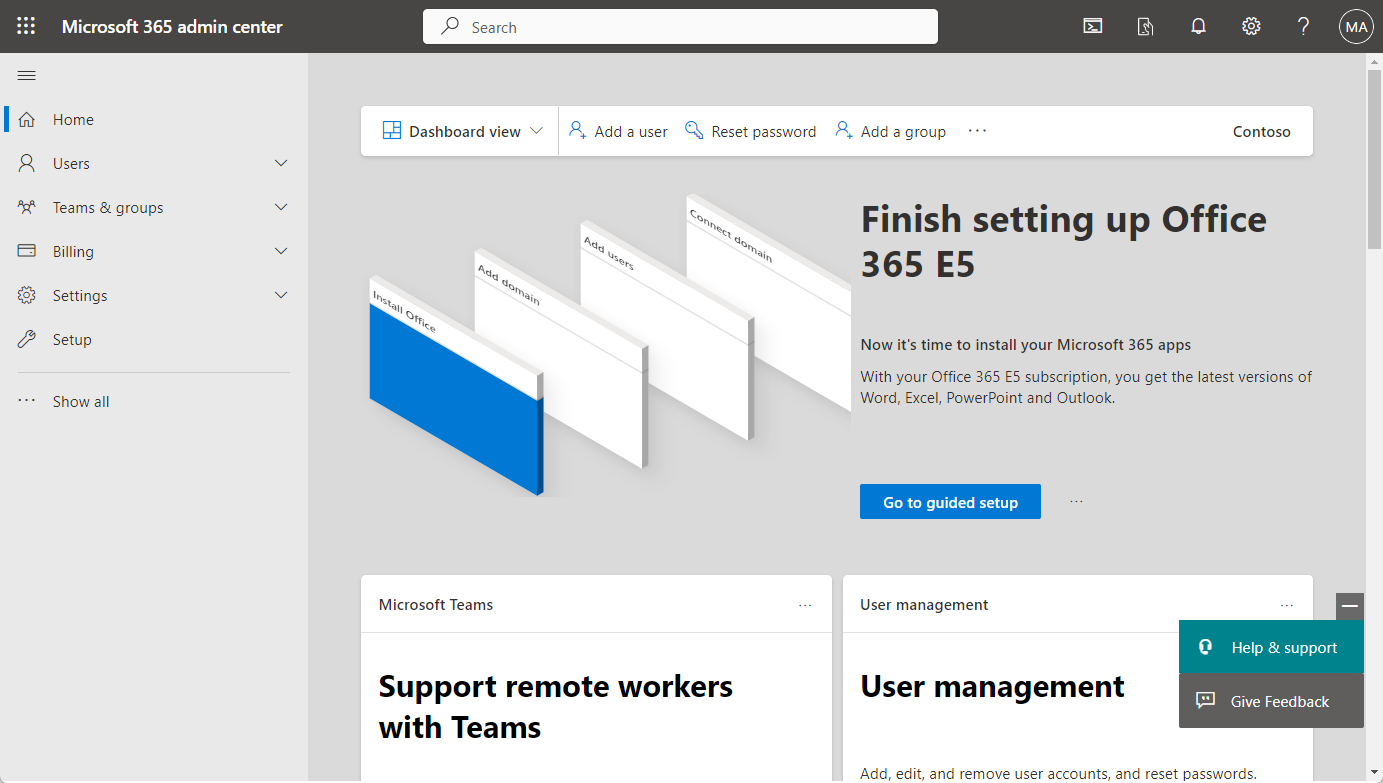Open the Microsoft 365 app launcher
1383x783 pixels.
pos(26,26)
